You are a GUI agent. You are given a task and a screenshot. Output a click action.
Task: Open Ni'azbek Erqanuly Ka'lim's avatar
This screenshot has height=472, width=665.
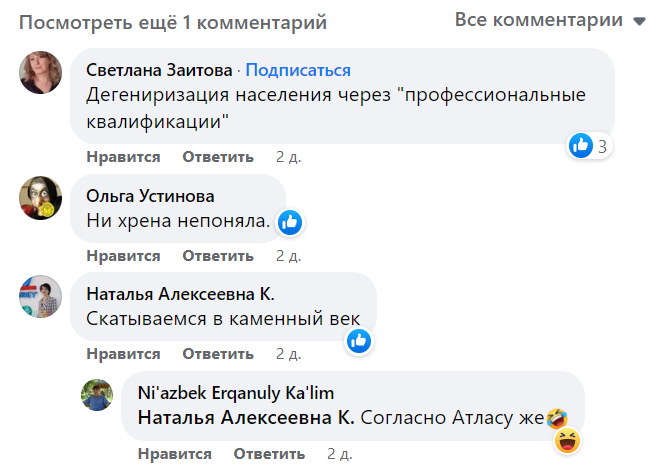click(97, 394)
